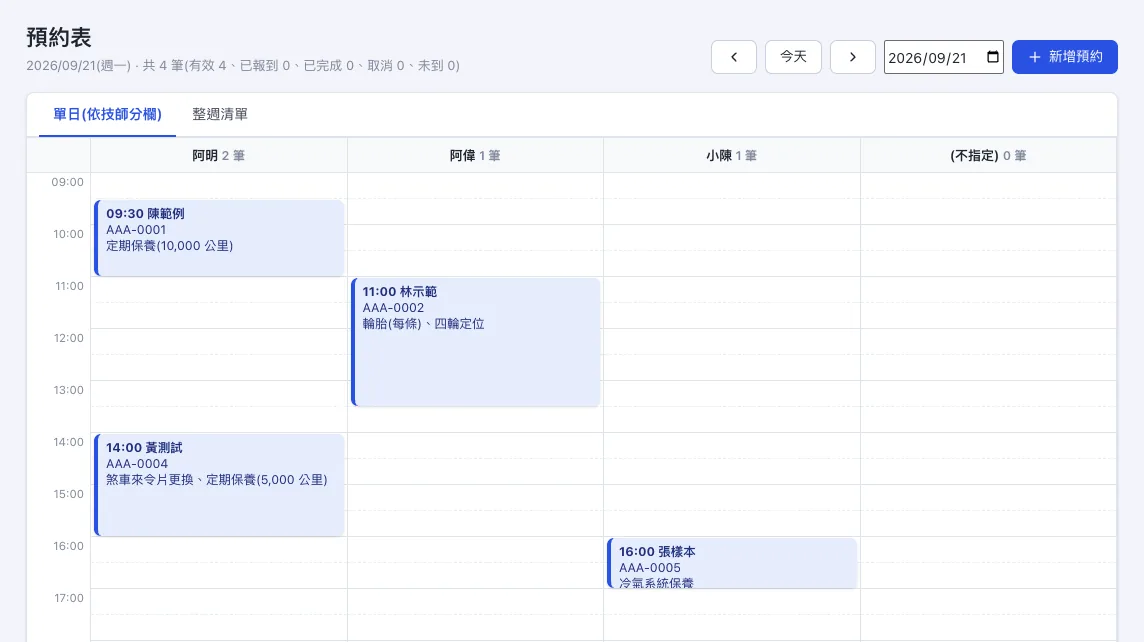The height and width of the screenshot is (642, 1144).
Task: Select the 阿明 2 筆 column header
Action: [x=219, y=155]
